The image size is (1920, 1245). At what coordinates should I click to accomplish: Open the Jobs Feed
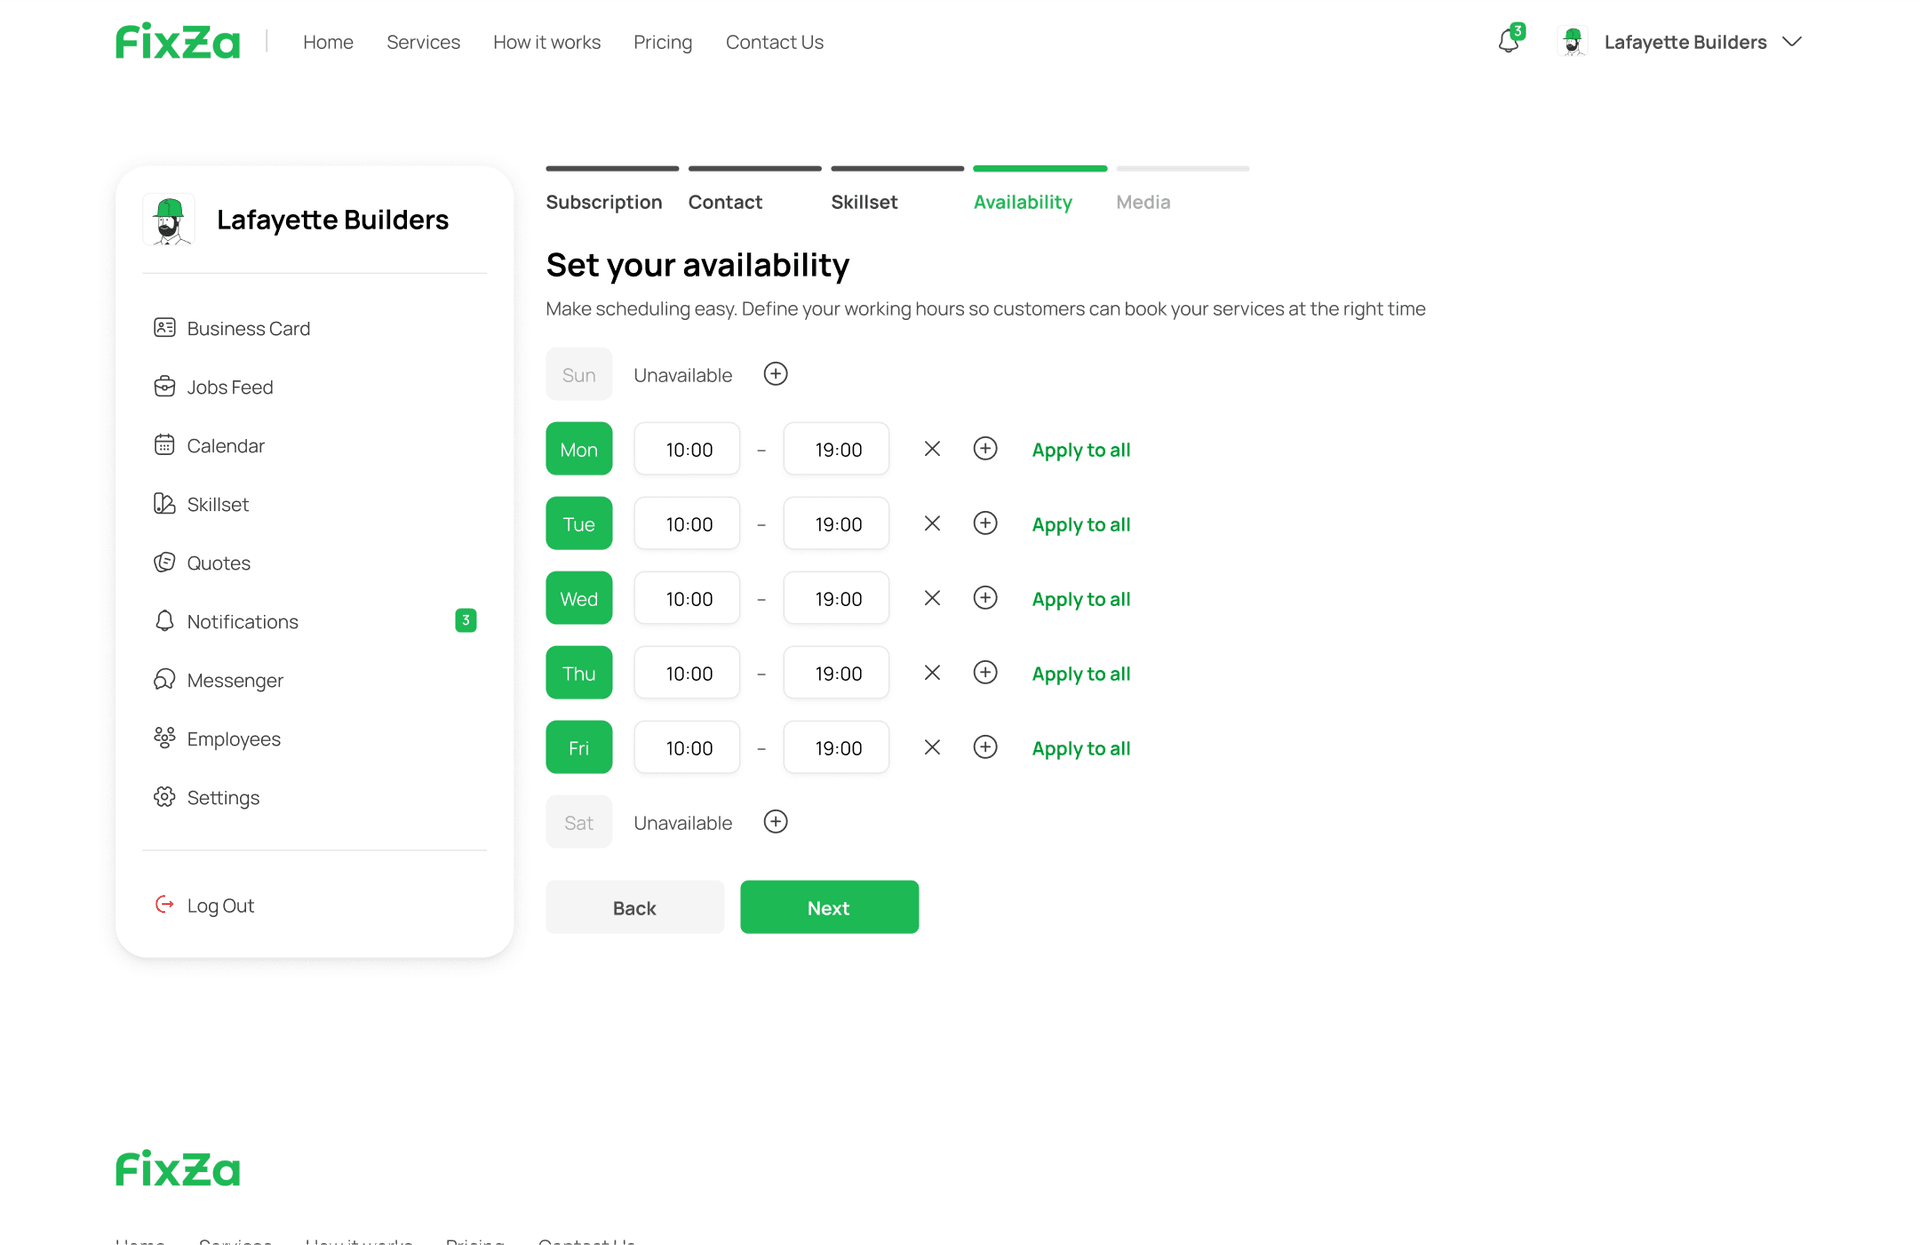[229, 386]
